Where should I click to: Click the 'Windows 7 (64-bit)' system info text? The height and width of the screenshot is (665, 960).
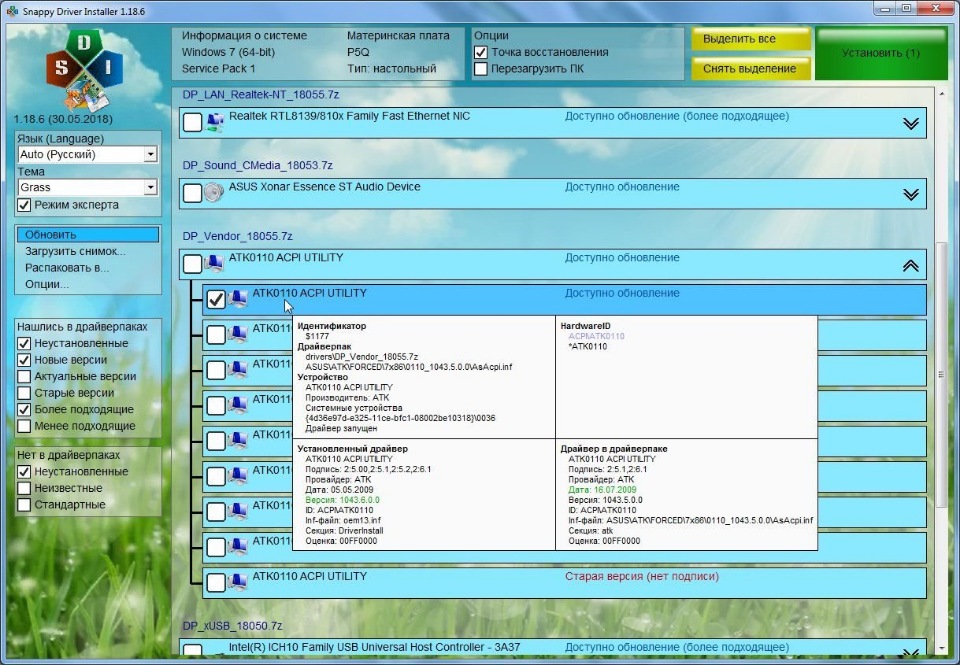tap(228, 52)
